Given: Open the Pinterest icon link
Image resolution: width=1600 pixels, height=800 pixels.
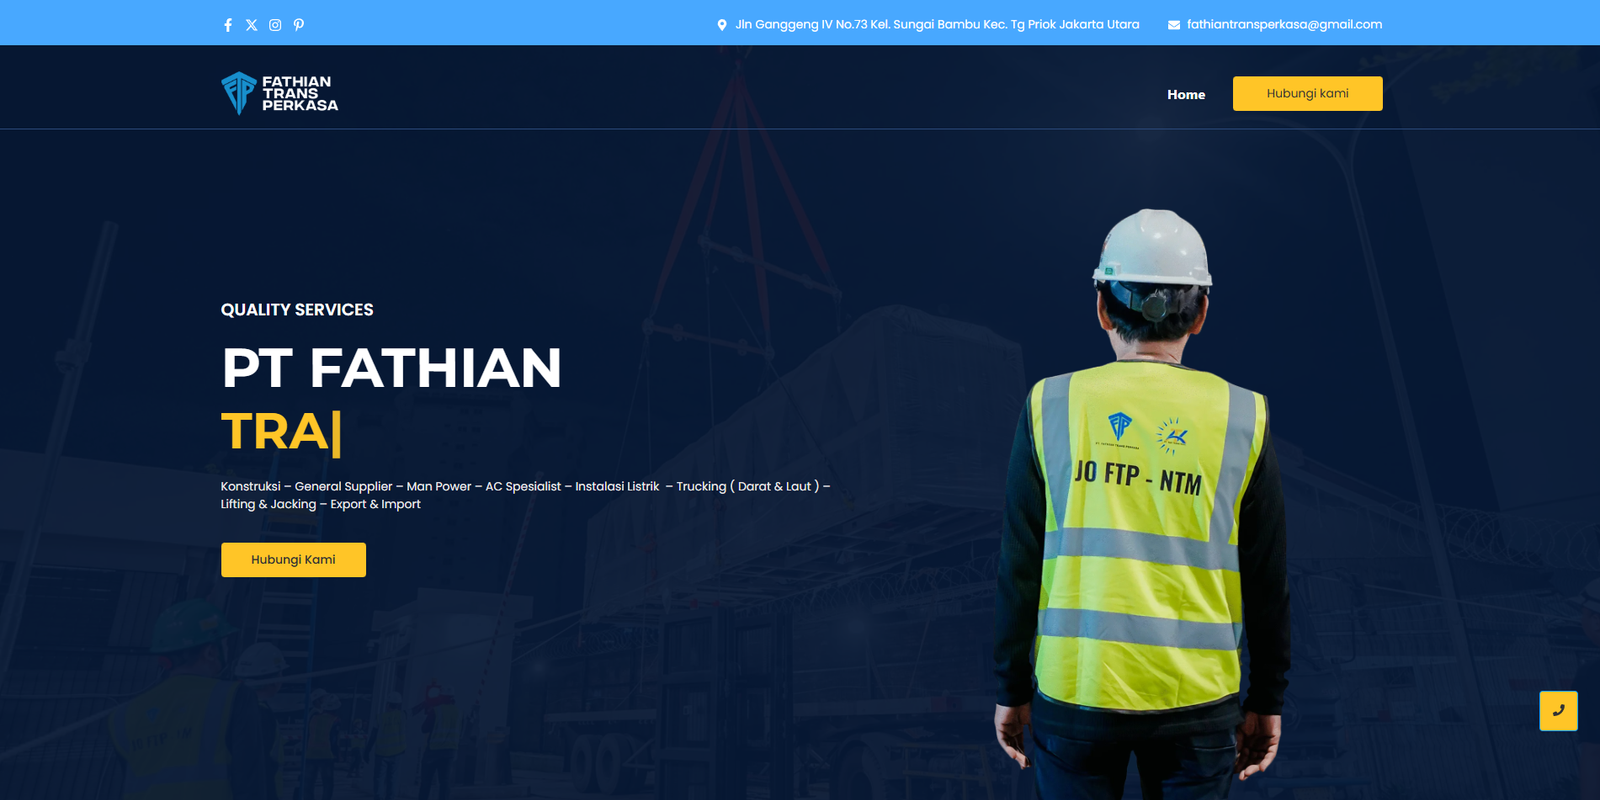Looking at the screenshot, I should (x=299, y=25).
